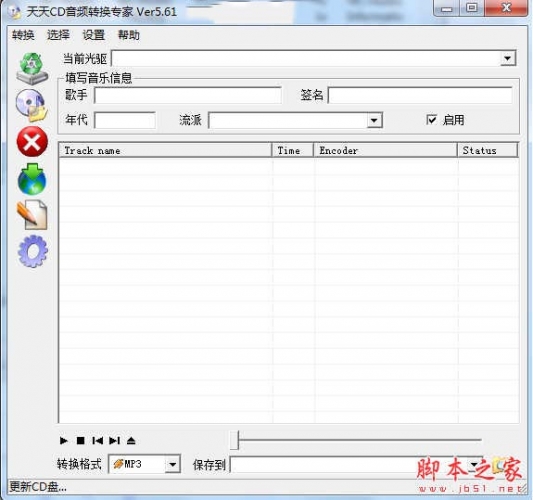Eject the CD with eject button
Viewport: 533px width, 500px height.
[x=131, y=441]
